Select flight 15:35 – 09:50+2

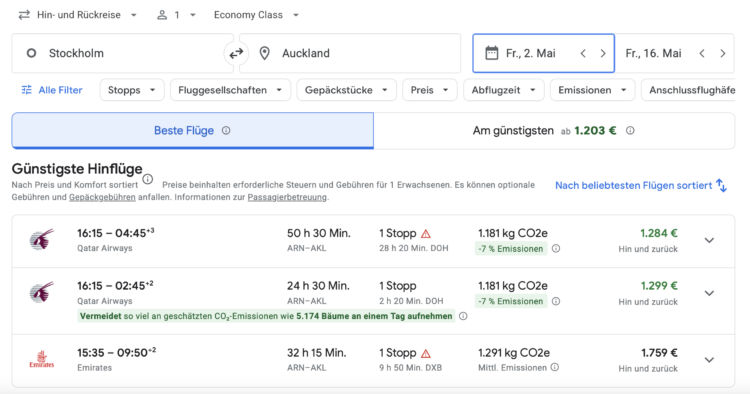pyautogui.click(x=373, y=361)
